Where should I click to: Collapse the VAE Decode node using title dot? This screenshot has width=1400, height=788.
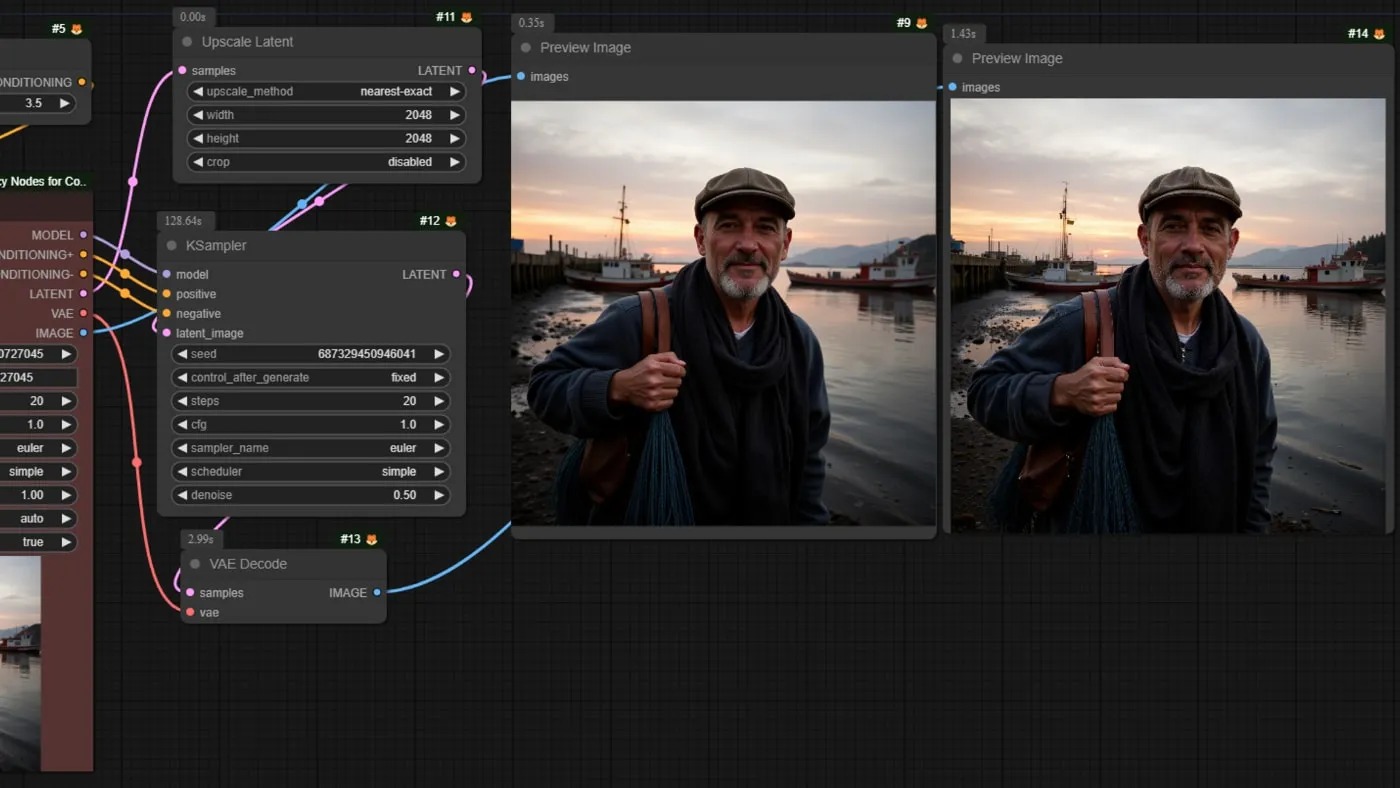click(195, 564)
